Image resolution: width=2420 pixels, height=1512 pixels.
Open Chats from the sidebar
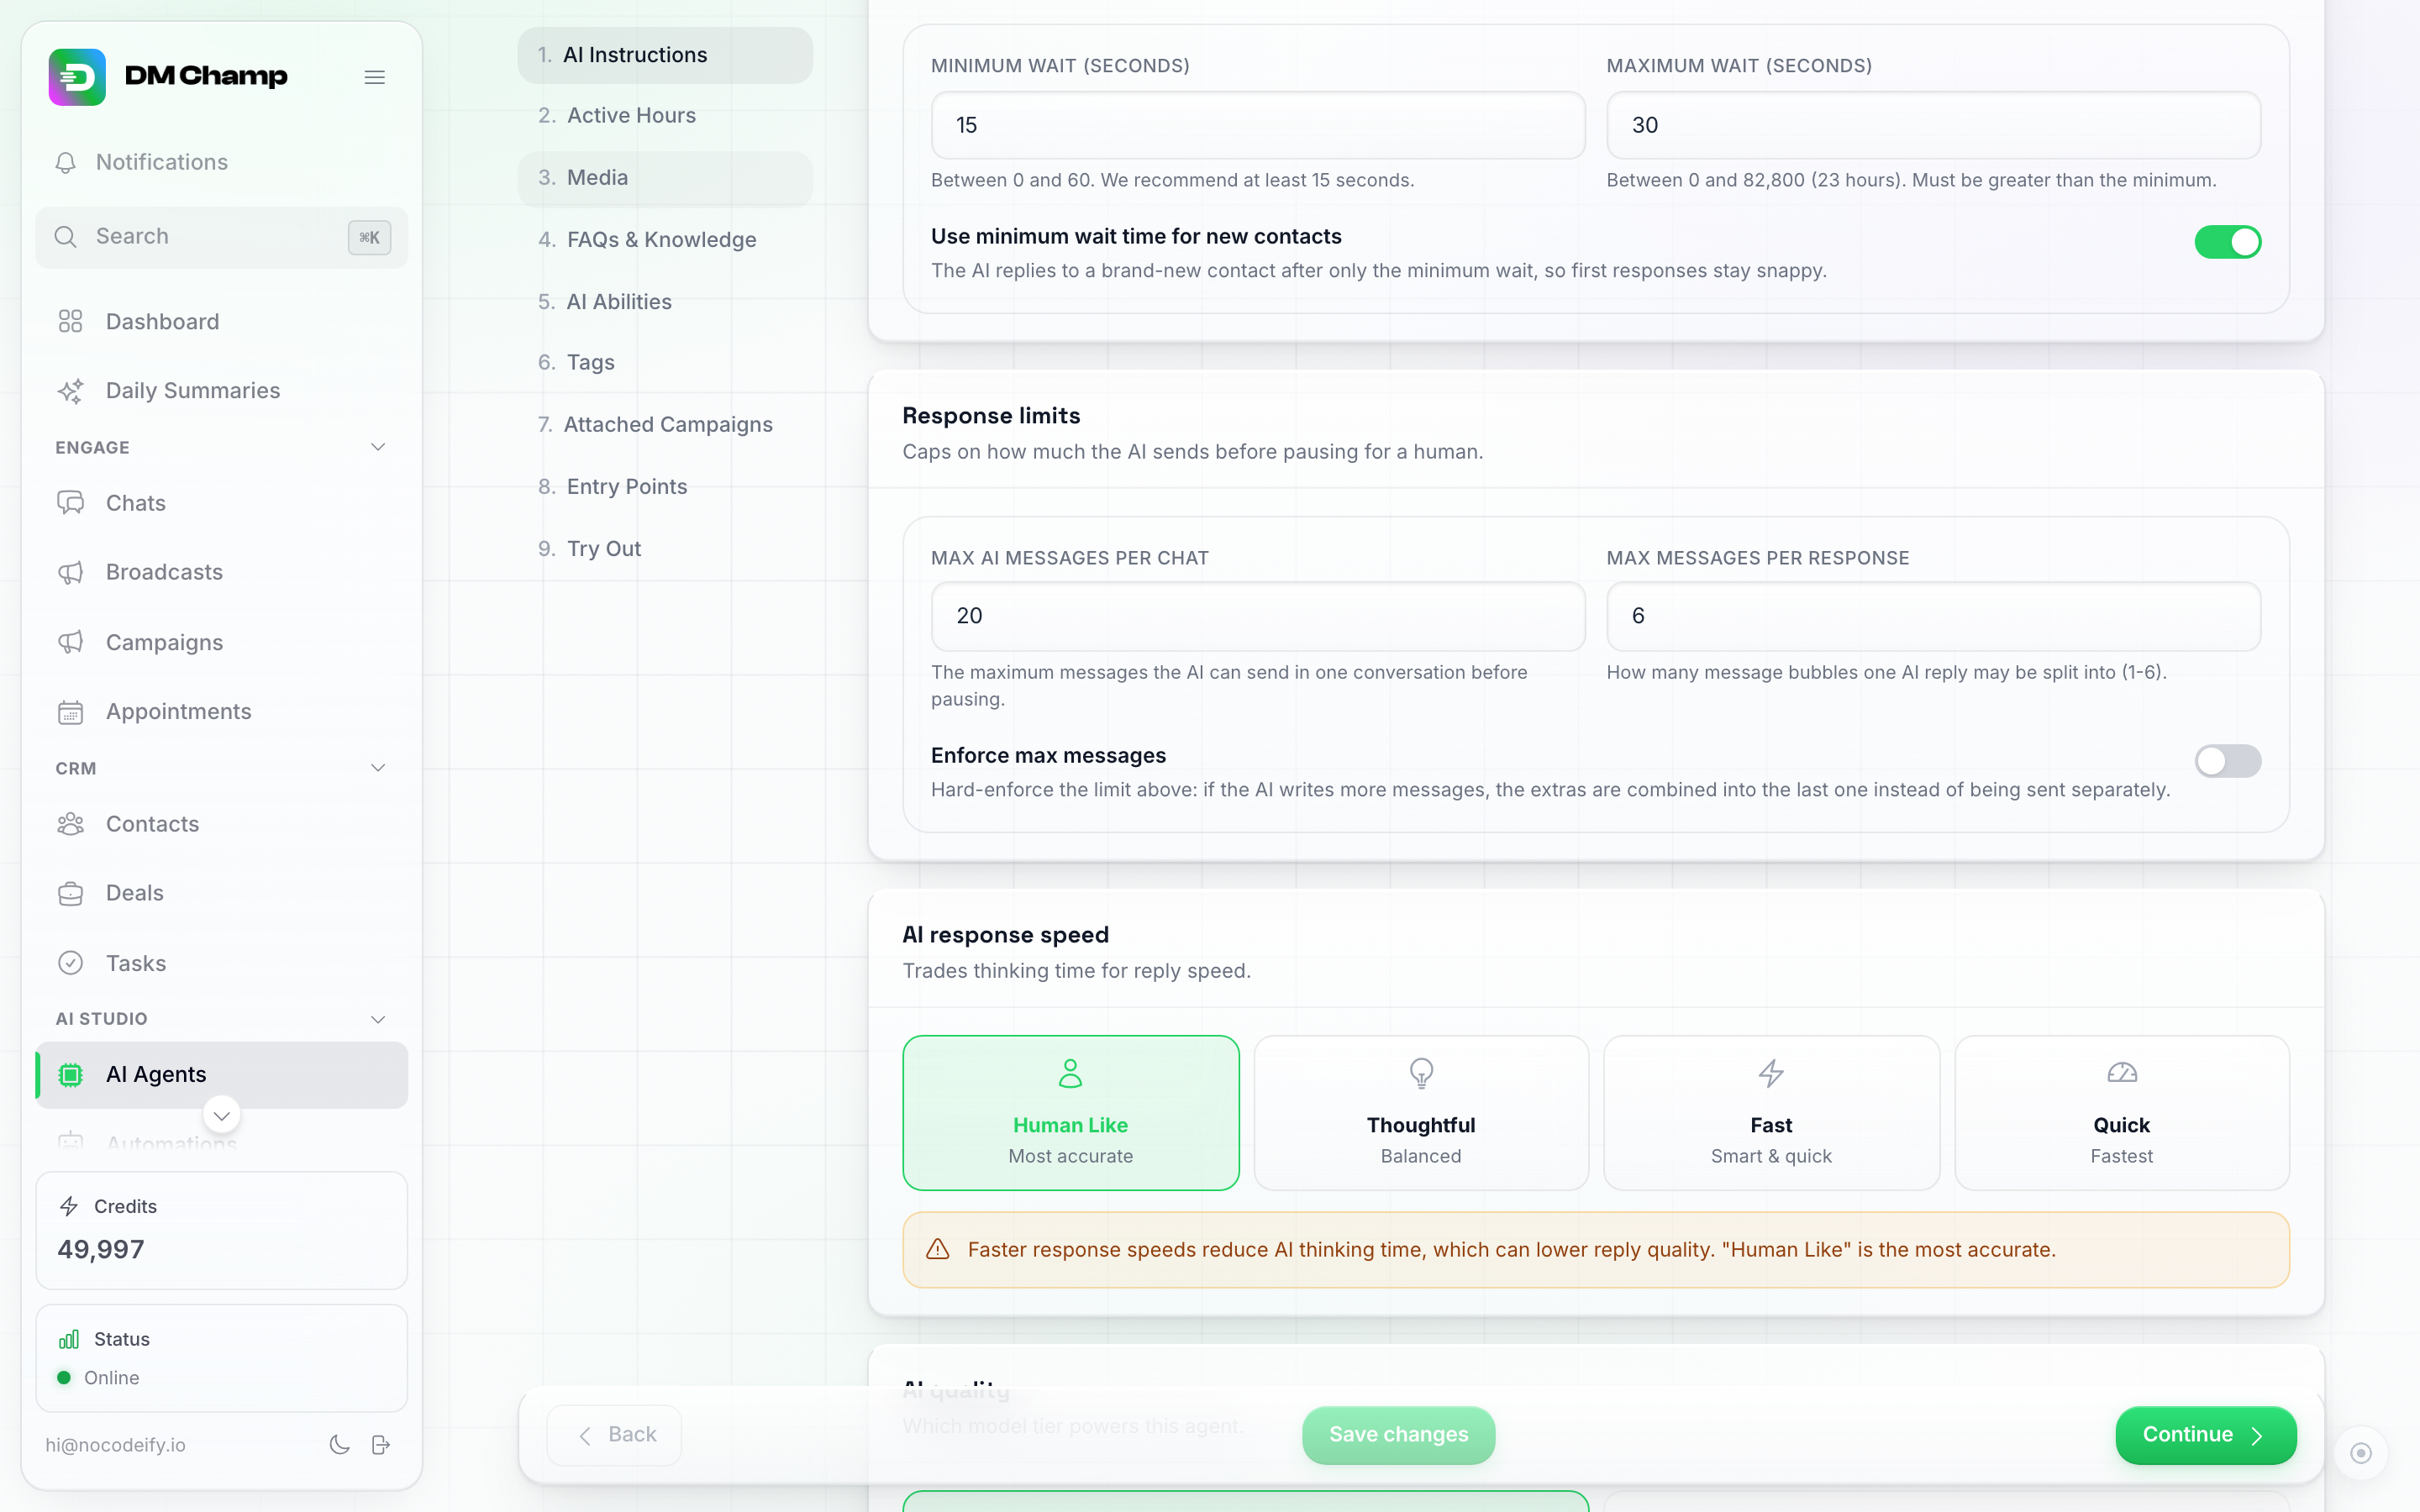pyautogui.click(x=222, y=503)
